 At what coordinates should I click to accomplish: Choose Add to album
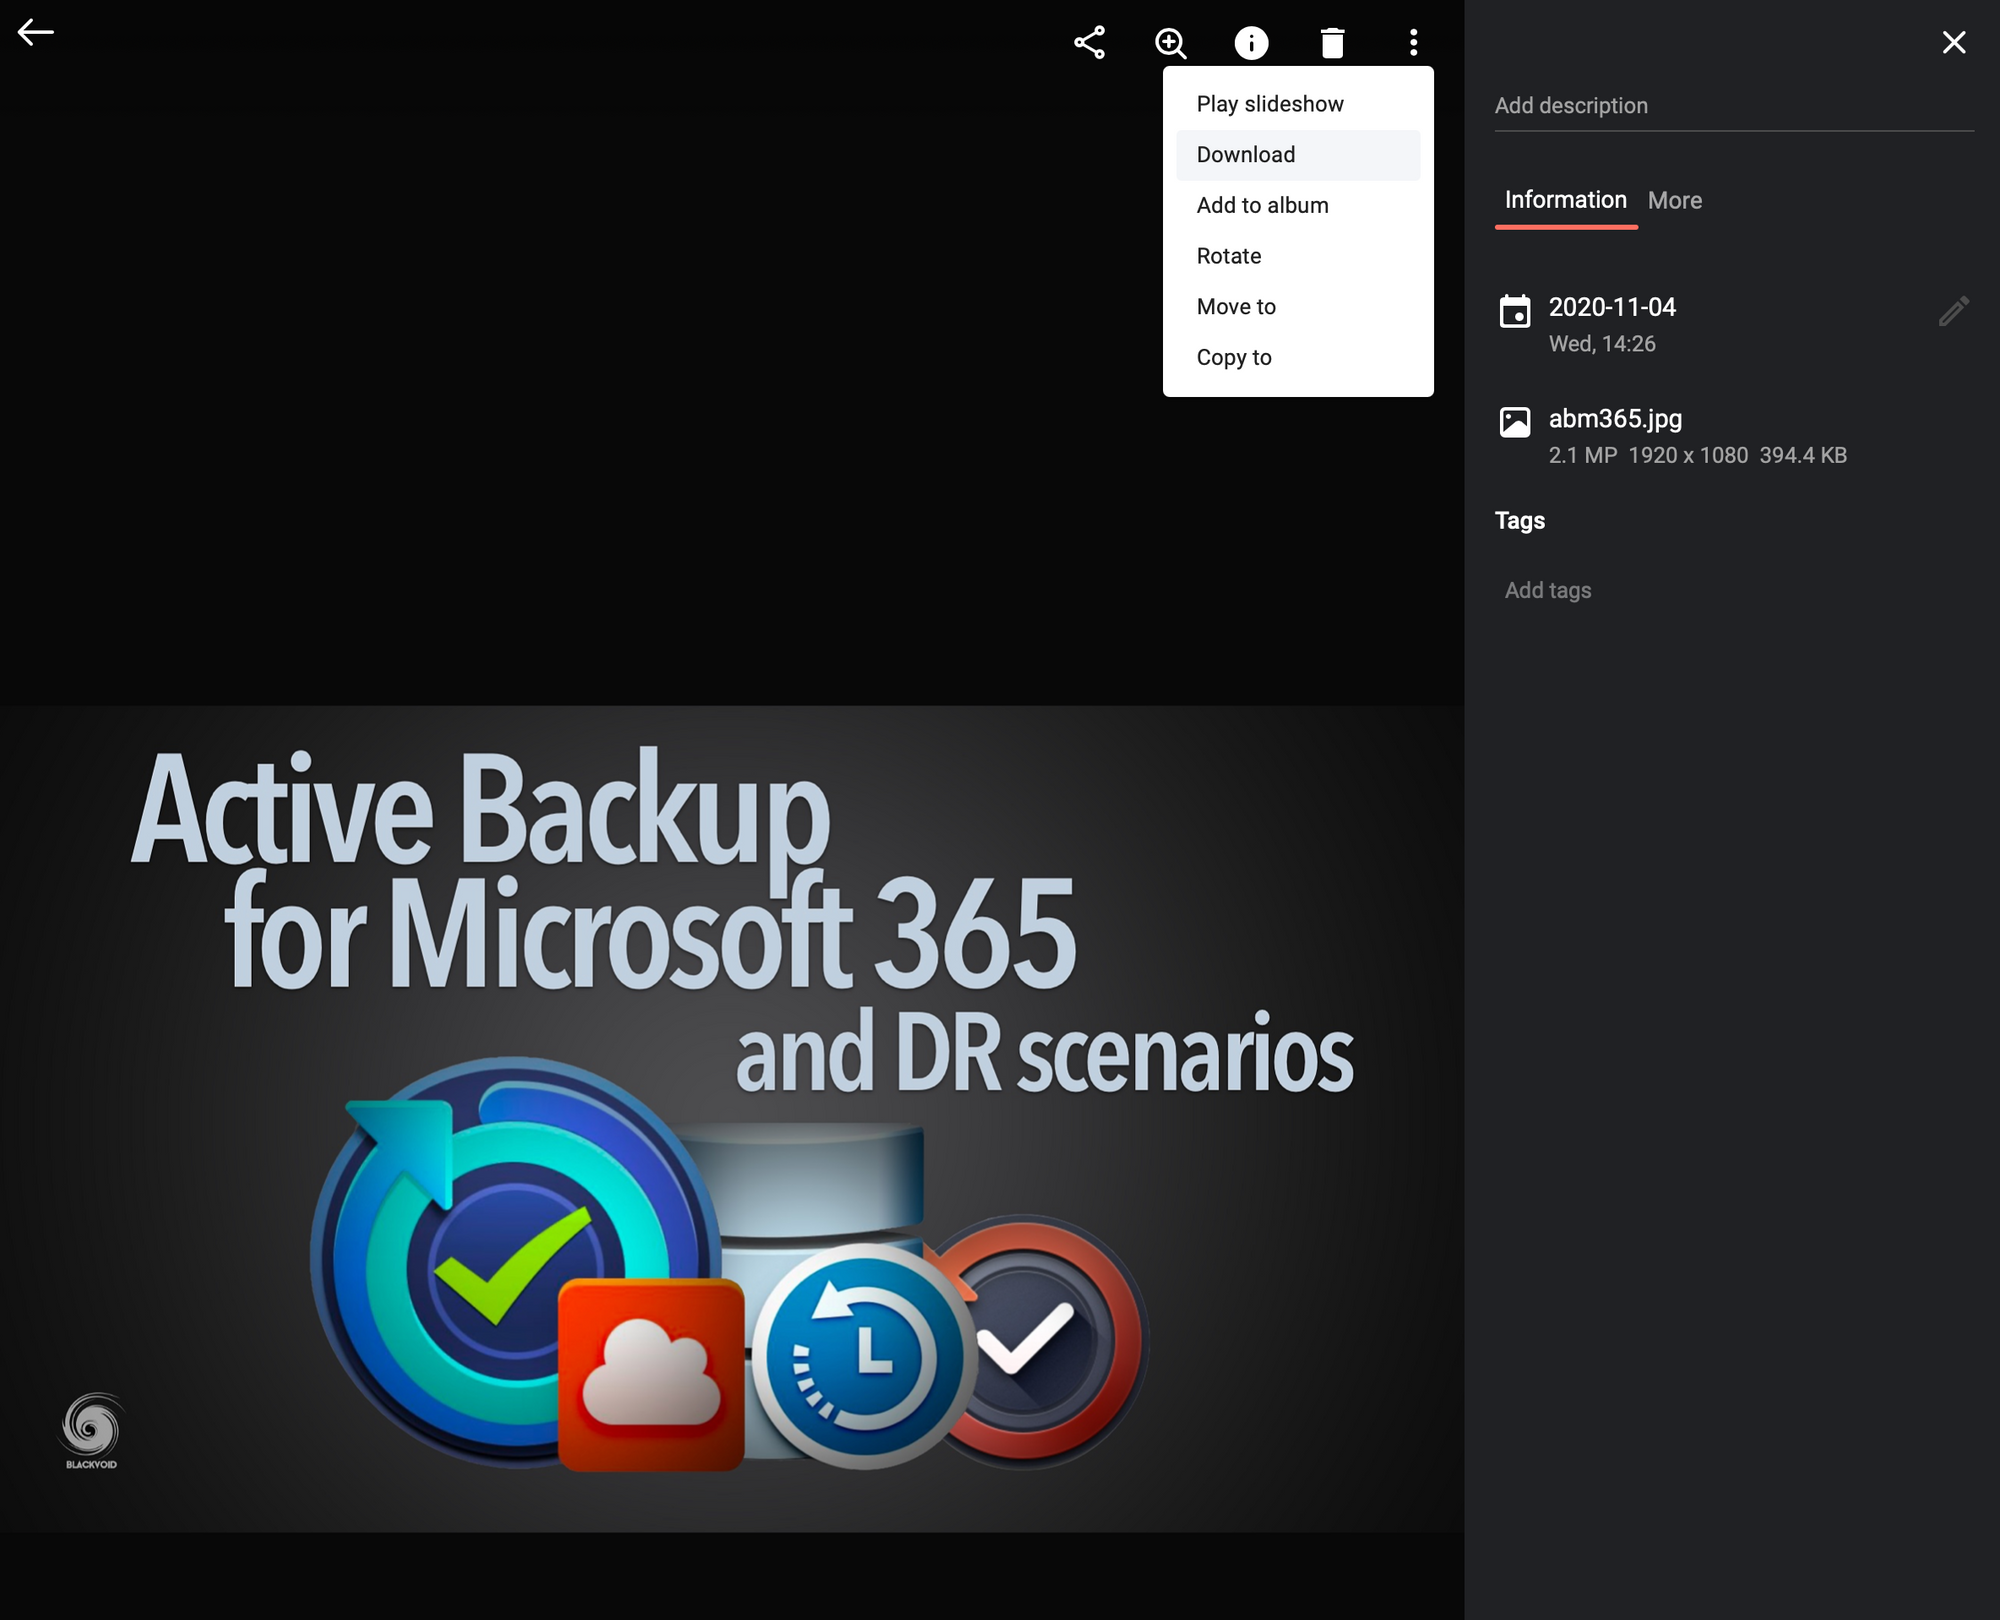pyautogui.click(x=1298, y=205)
